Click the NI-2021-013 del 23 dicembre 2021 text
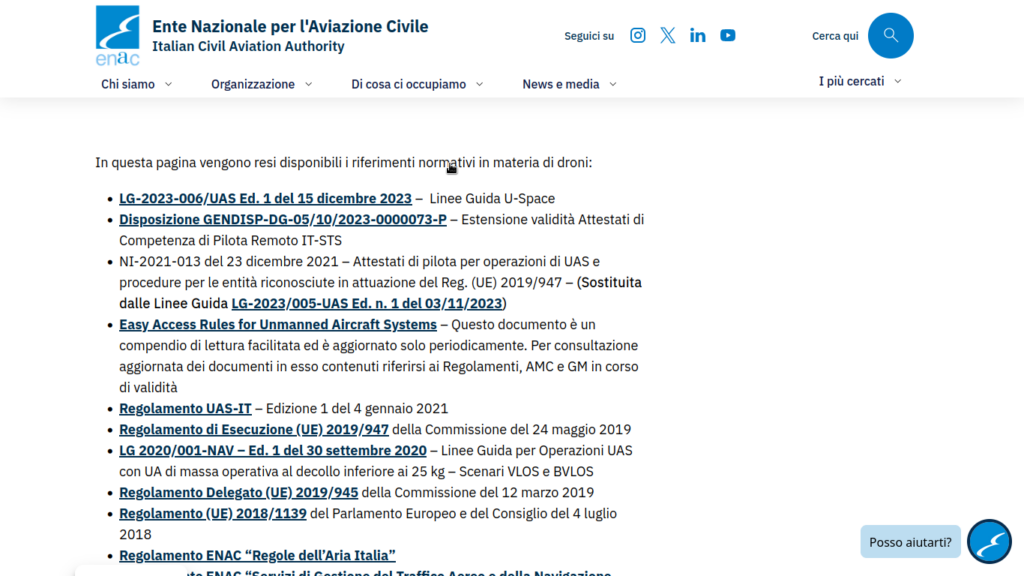Viewport: 1024px width, 576px height. (229, 262)
